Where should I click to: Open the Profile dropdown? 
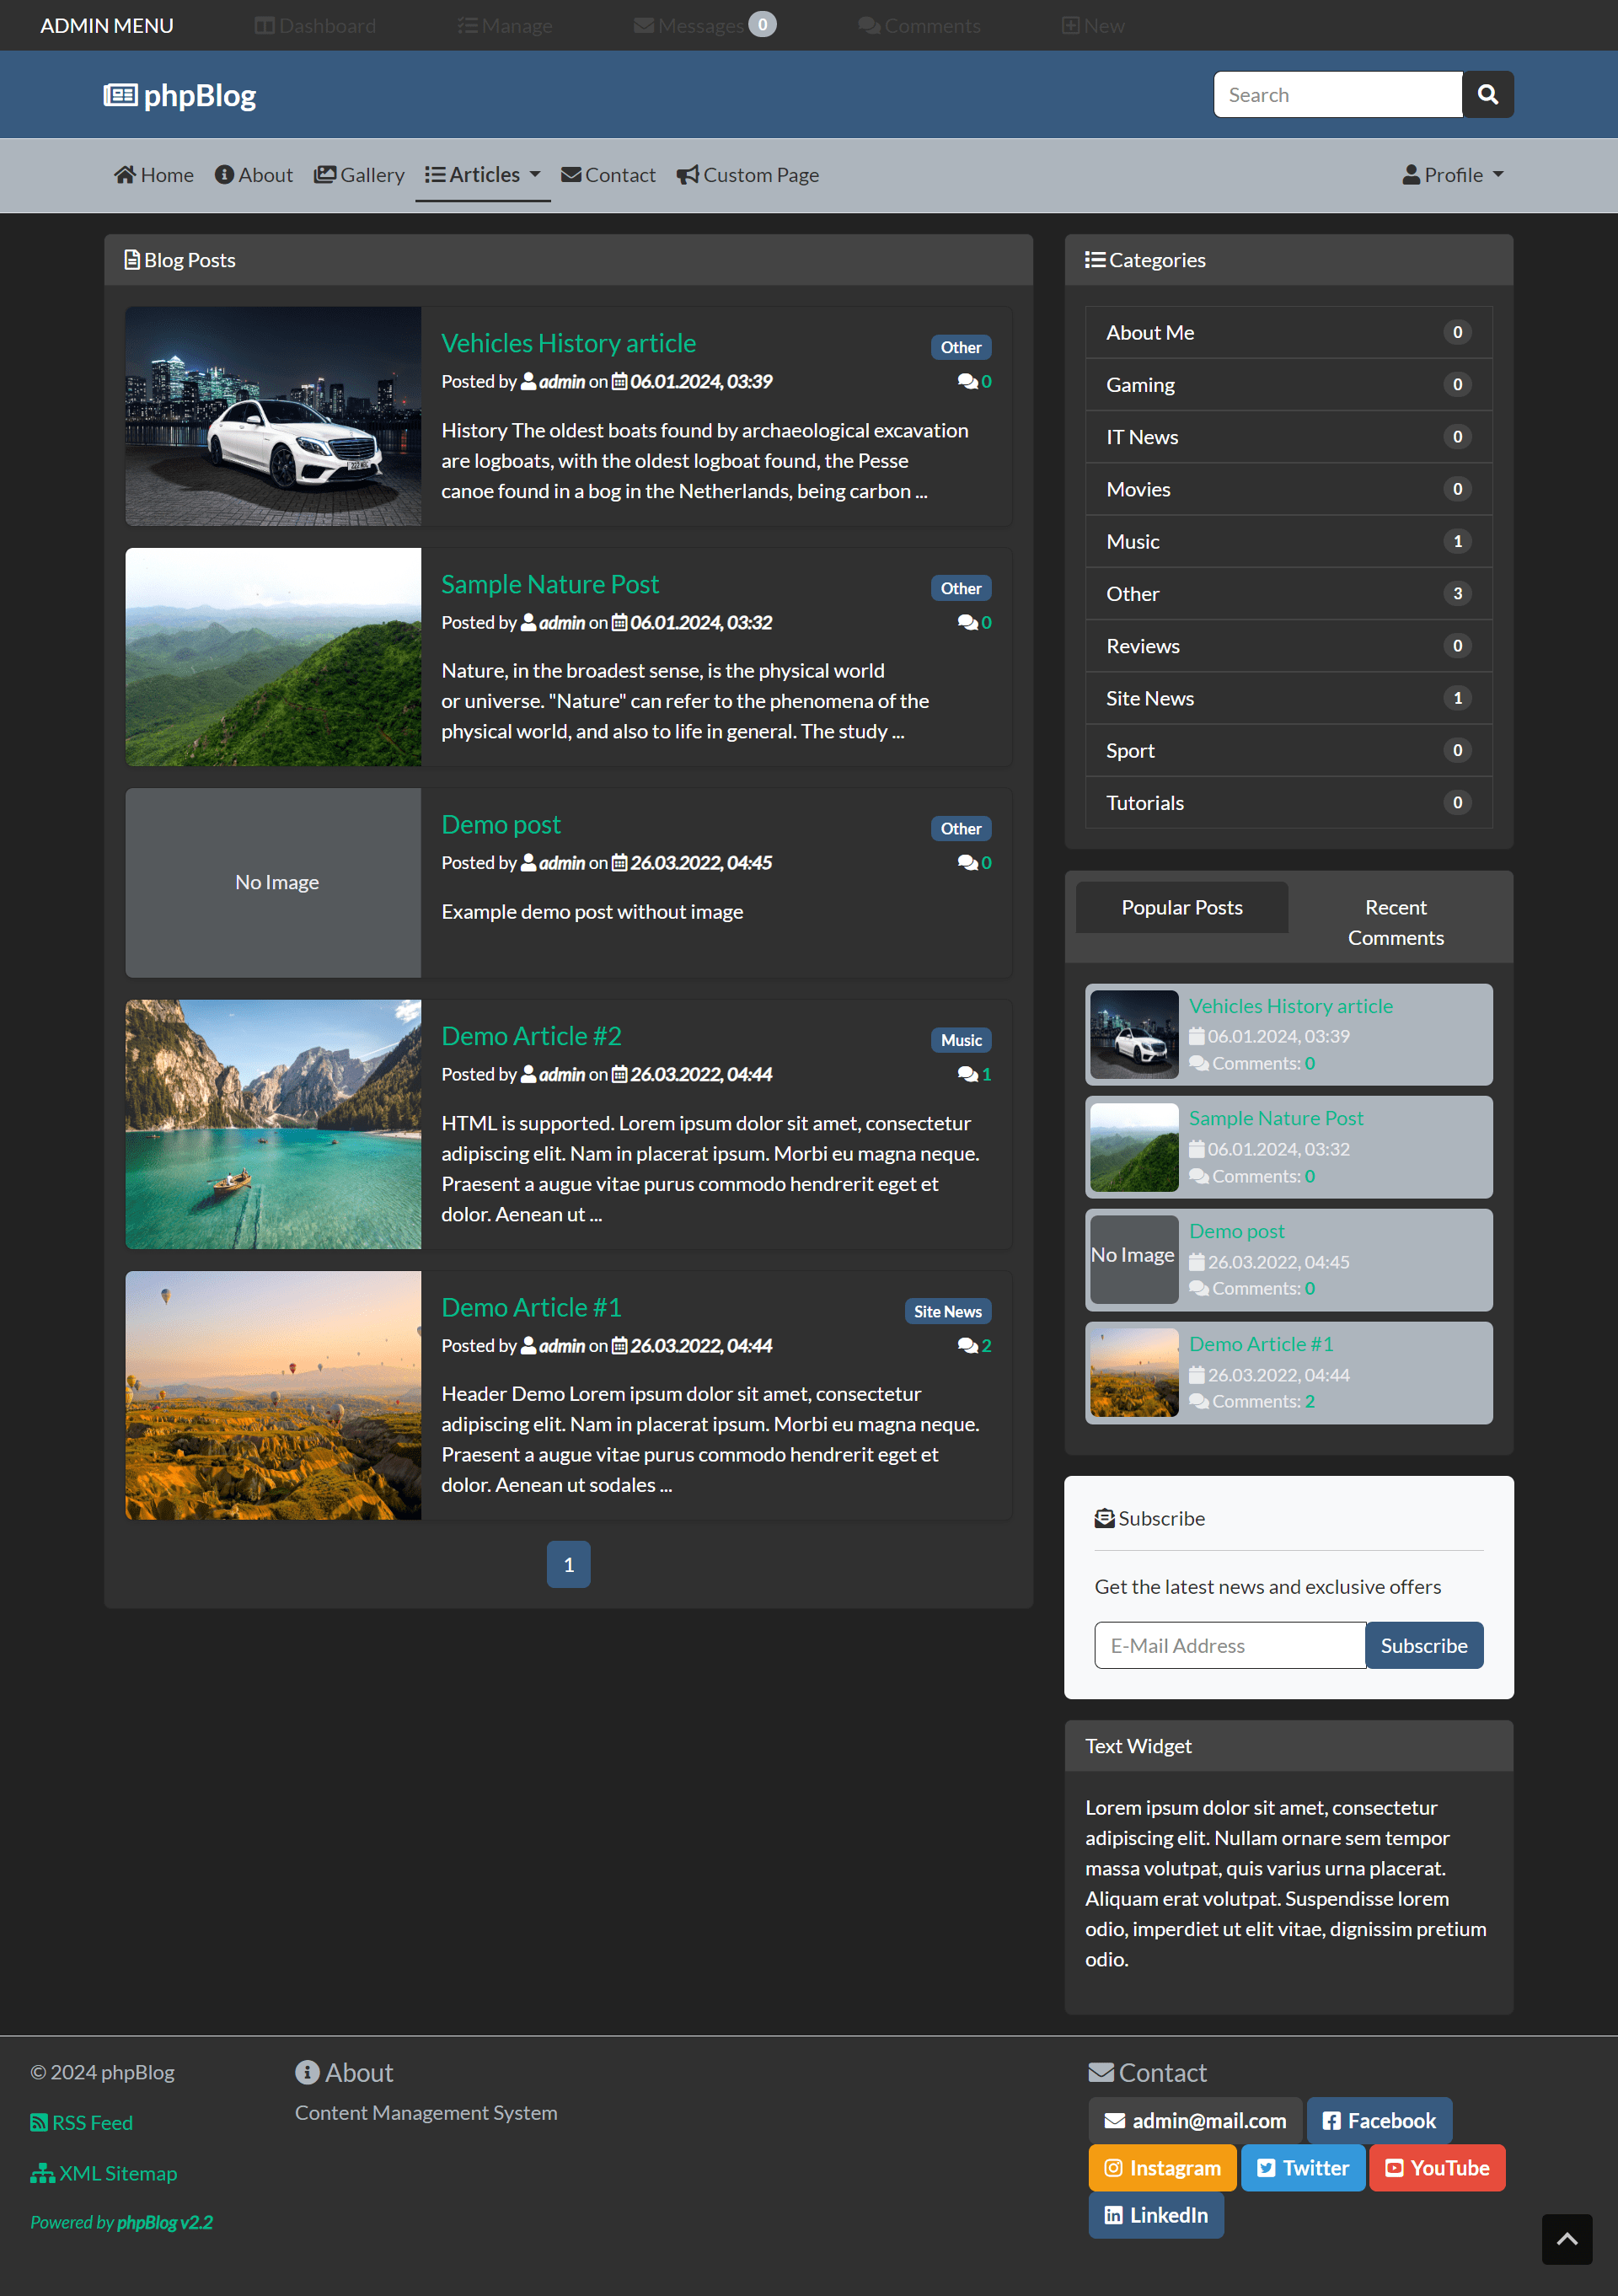pyautogui.click(x=1453, y=174)
